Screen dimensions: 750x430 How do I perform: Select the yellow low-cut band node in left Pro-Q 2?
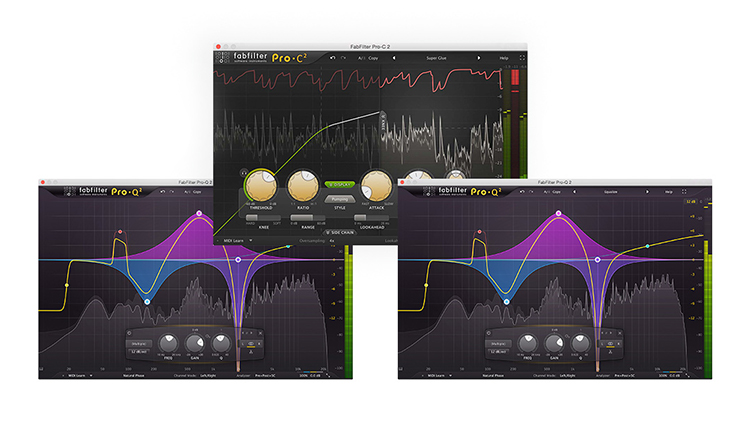tap(67, 286)
